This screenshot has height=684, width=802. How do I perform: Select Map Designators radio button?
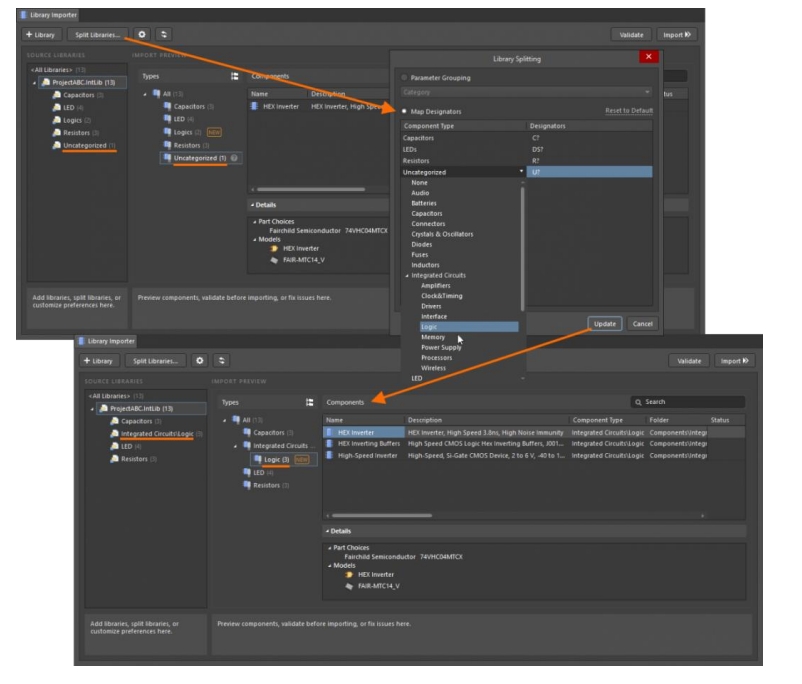tap(404, 111)
